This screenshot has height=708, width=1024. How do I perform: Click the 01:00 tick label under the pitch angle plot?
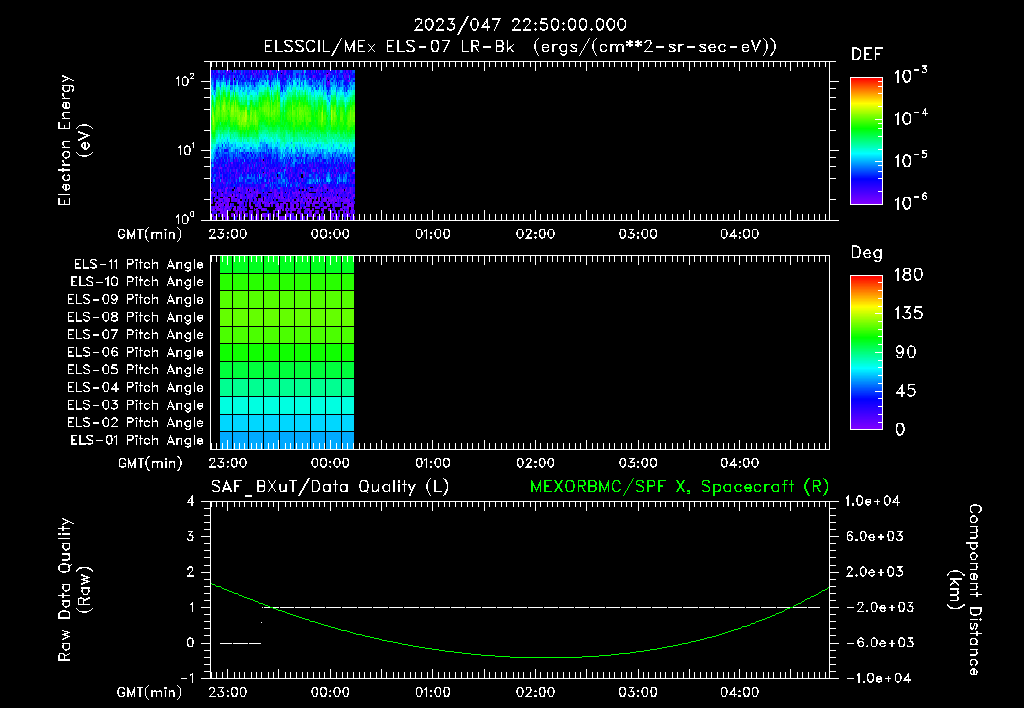coord(432,463)
